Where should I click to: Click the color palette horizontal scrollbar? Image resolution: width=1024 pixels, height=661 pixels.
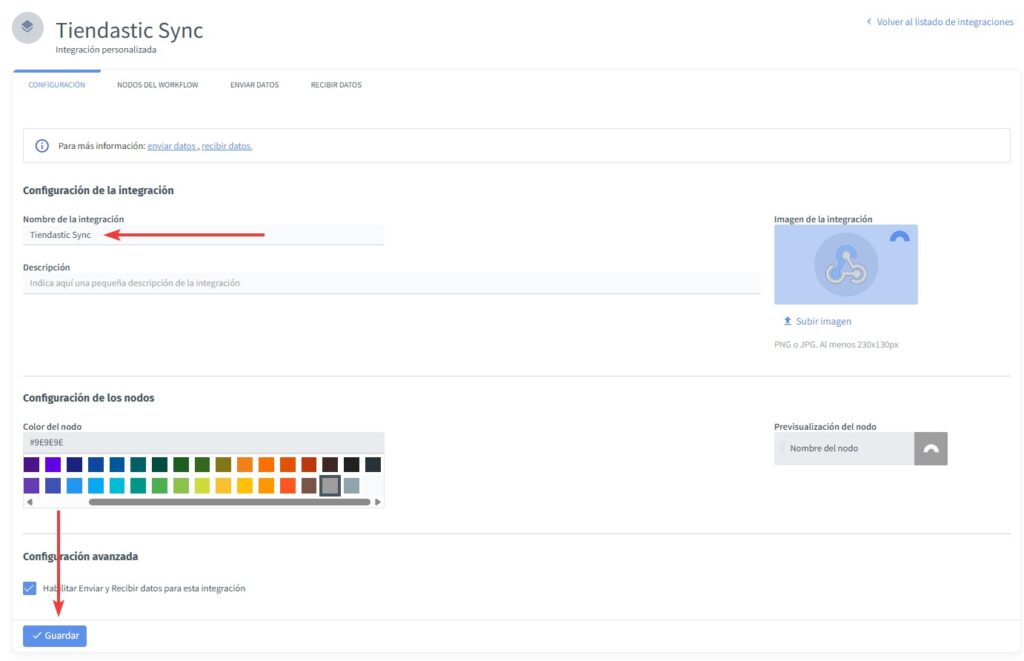pos(229,502)
